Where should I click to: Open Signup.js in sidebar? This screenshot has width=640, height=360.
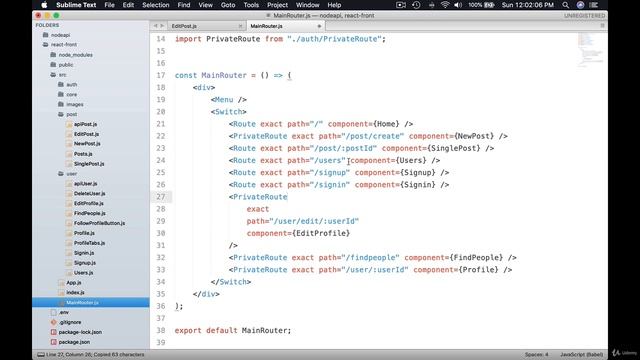point(85,263)
